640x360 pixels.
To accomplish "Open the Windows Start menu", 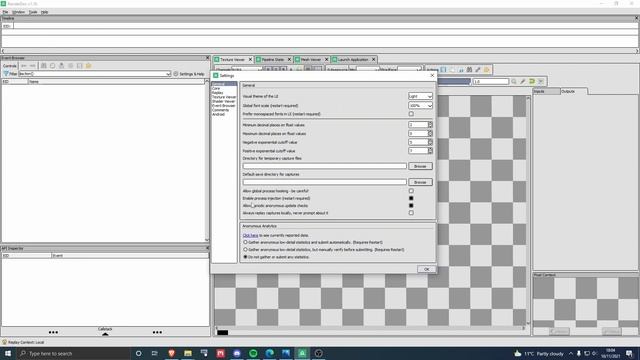I will point(8,353).
